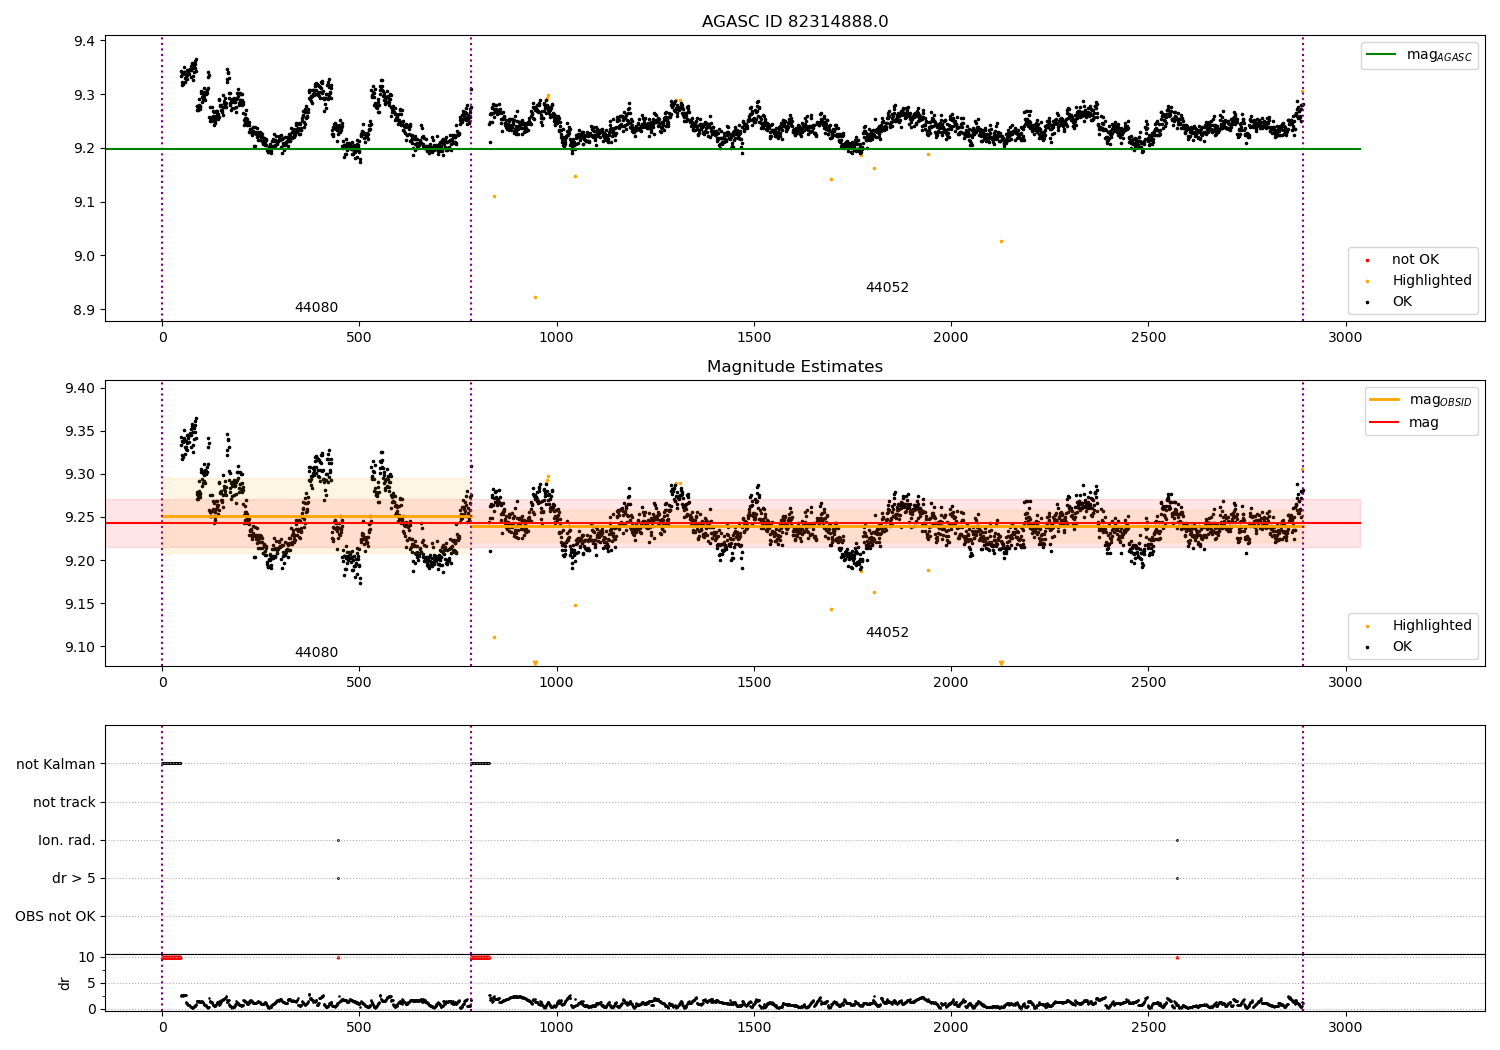Click the 10 tick label on dr axis

click(x=87, y=957)
